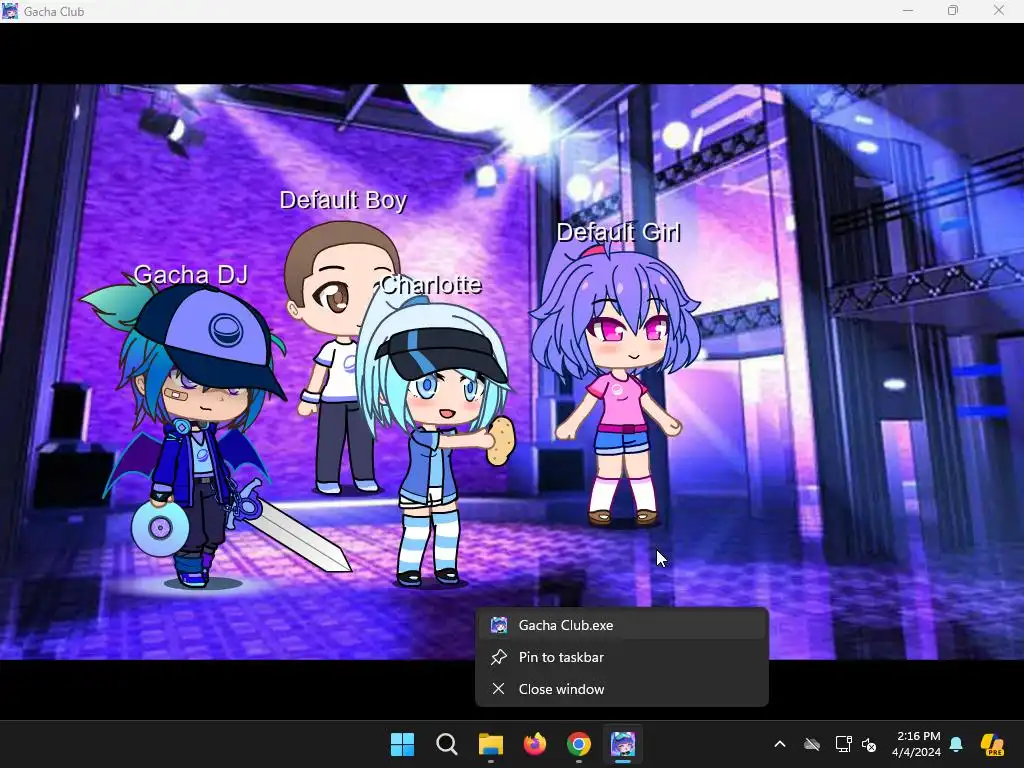Click the X icon beside Close window
The width and height of the screenshot is (1024, 768).
pos(499,689)
